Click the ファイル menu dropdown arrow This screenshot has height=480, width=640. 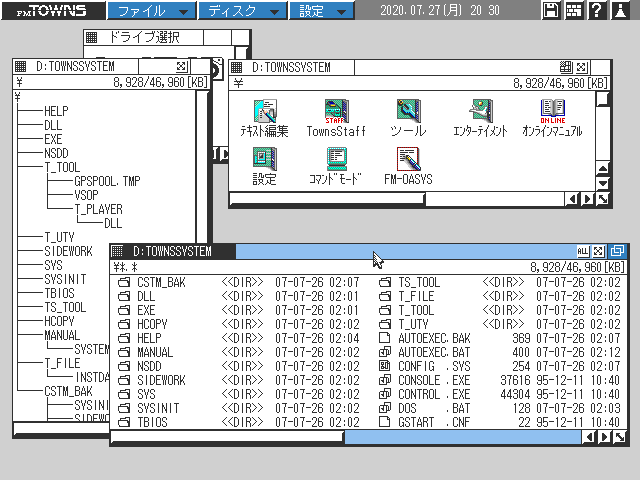point(184,12)
